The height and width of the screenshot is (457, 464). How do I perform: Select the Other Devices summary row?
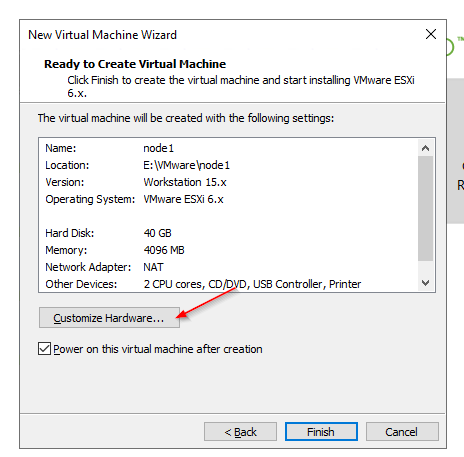click(228, 284)
